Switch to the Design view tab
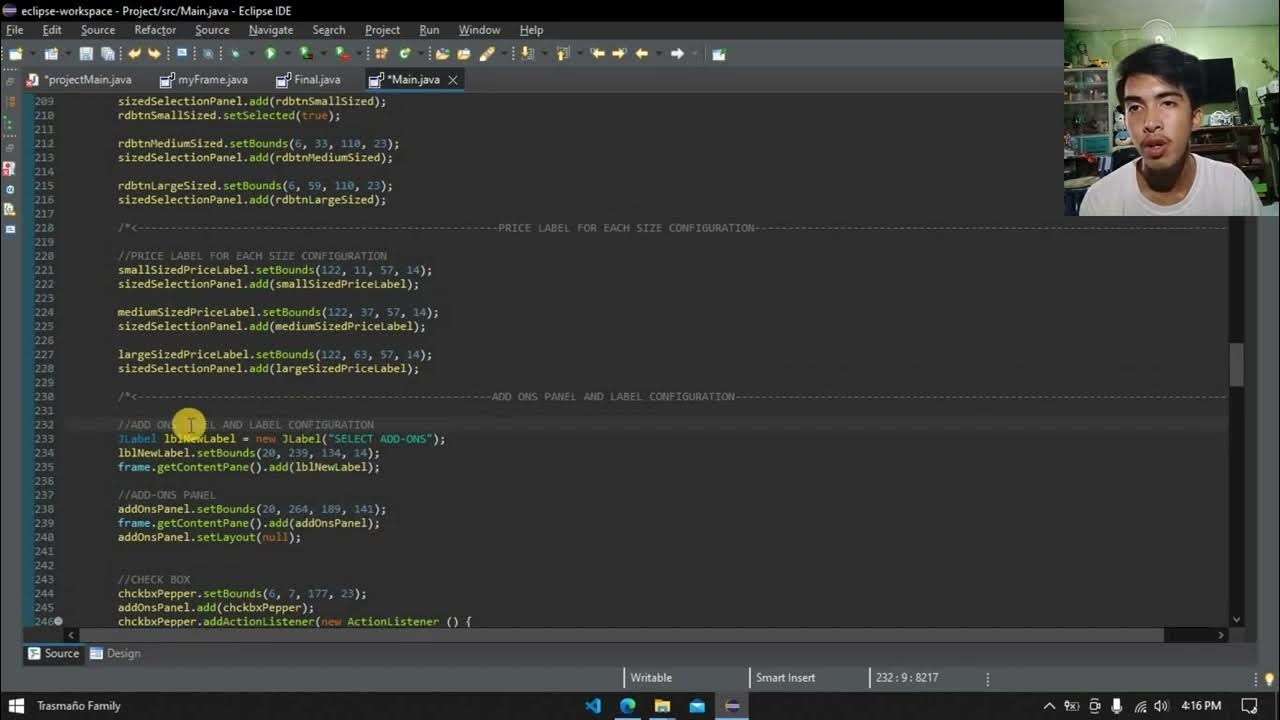 point(115,653)
